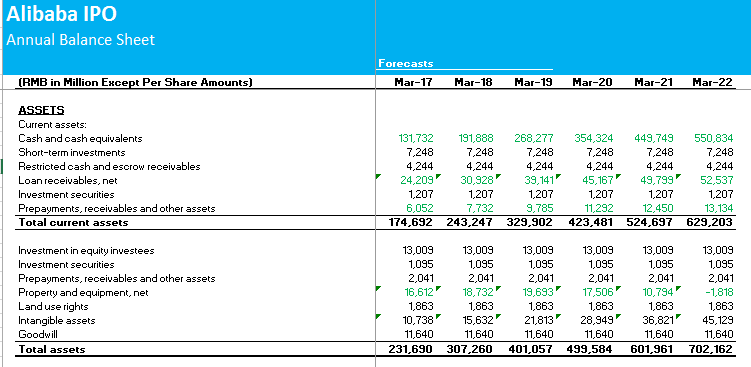Click Investment in equity investees label
This screenshot has height=367, width=751.
(86, 251)
